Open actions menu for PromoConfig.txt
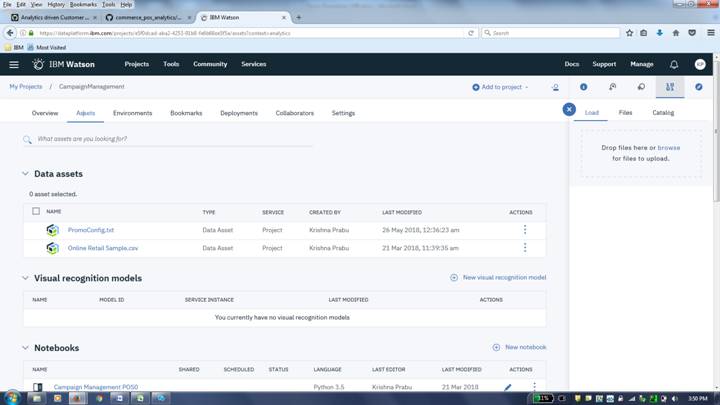 coord(525,230)
